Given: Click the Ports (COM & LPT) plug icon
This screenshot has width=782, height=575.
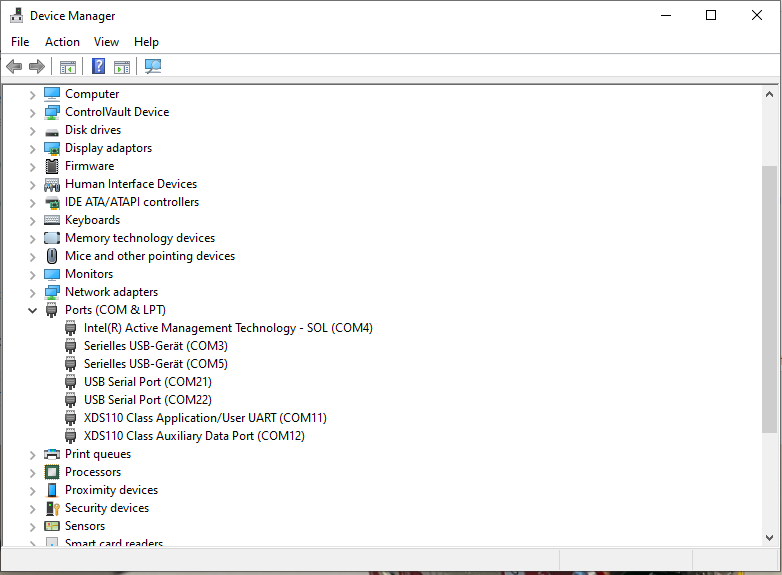Looking at the screenshot, I should tap(51, 310).
